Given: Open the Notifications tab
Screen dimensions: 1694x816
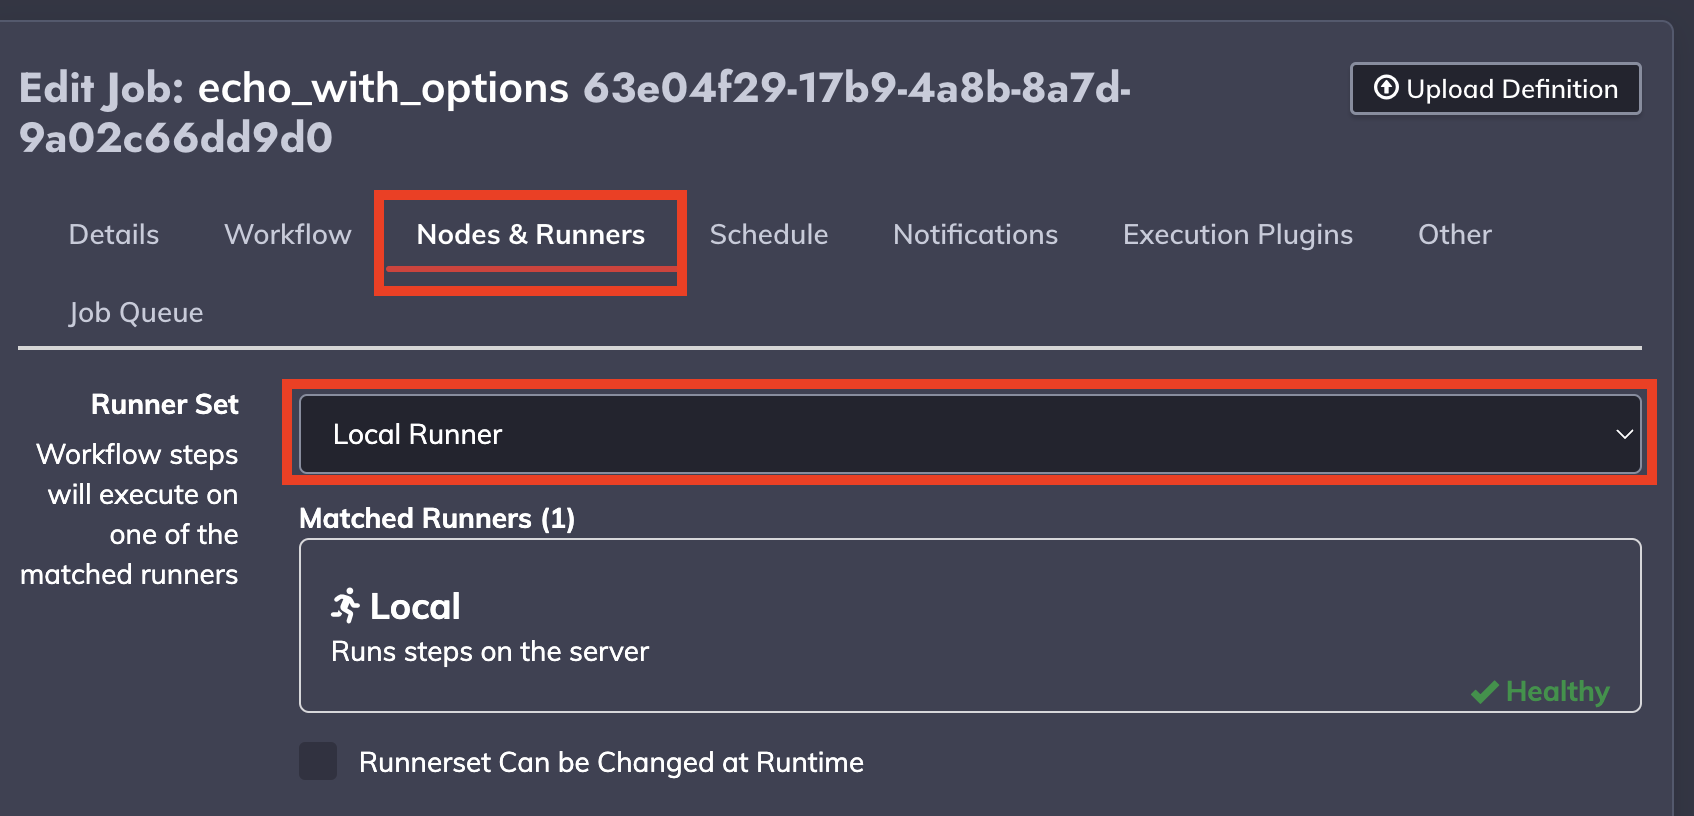Looking at the screenshot, I should point(975,234).
